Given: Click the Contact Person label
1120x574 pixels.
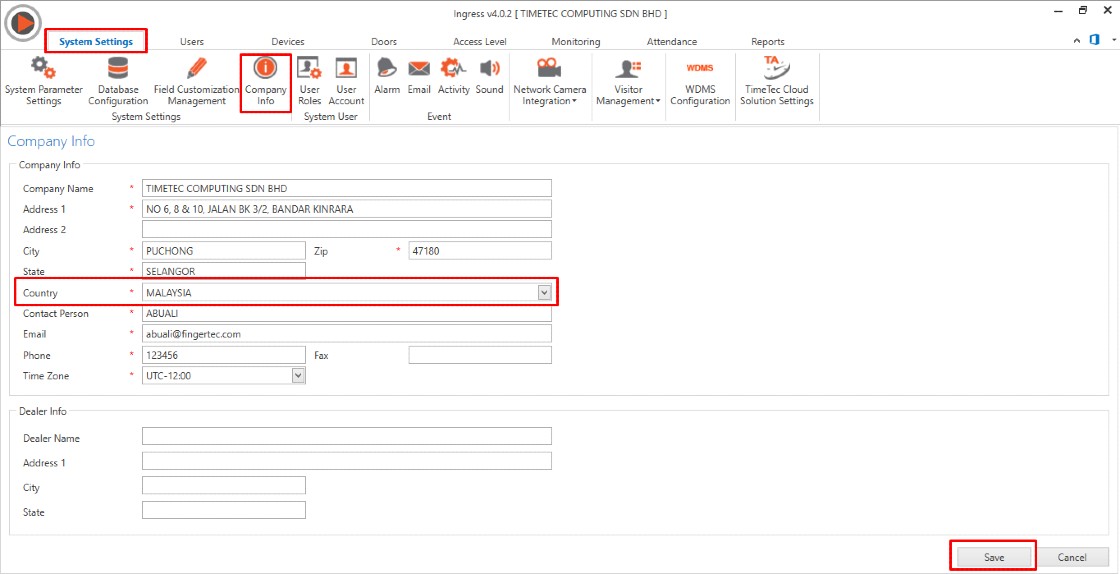Looking at the screenshot, I should coord(55,313).
